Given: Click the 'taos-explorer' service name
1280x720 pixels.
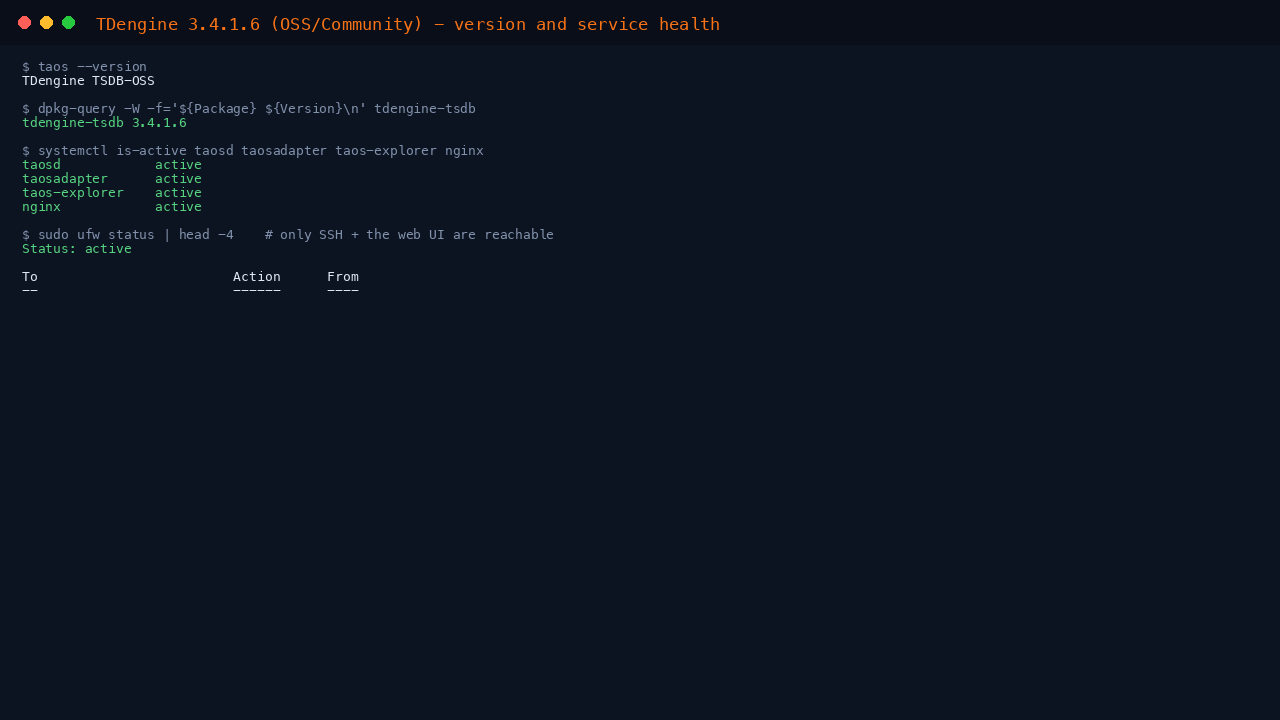Looking at the screenshot, I should pyautogui.click(x=73, y=193).
